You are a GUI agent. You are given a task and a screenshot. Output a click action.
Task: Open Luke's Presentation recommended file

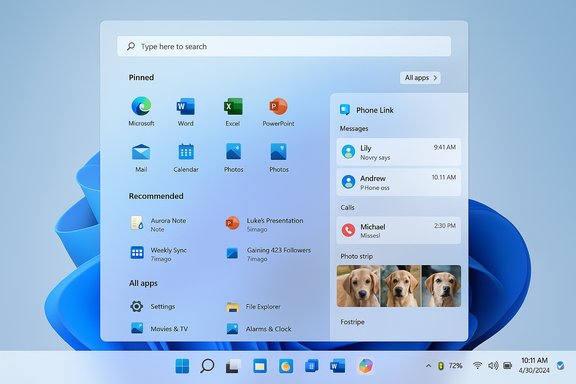coord(264,224)
